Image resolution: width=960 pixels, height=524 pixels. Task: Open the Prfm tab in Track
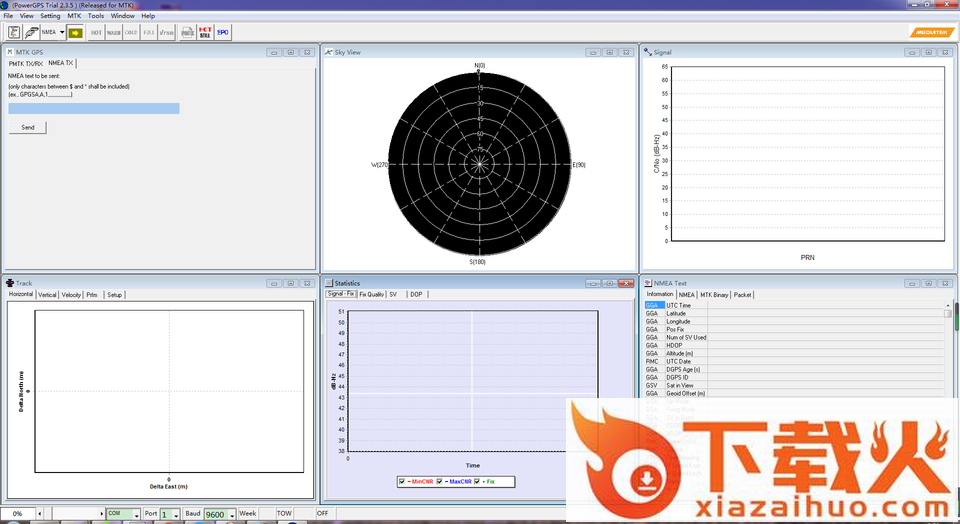(92, 295)
